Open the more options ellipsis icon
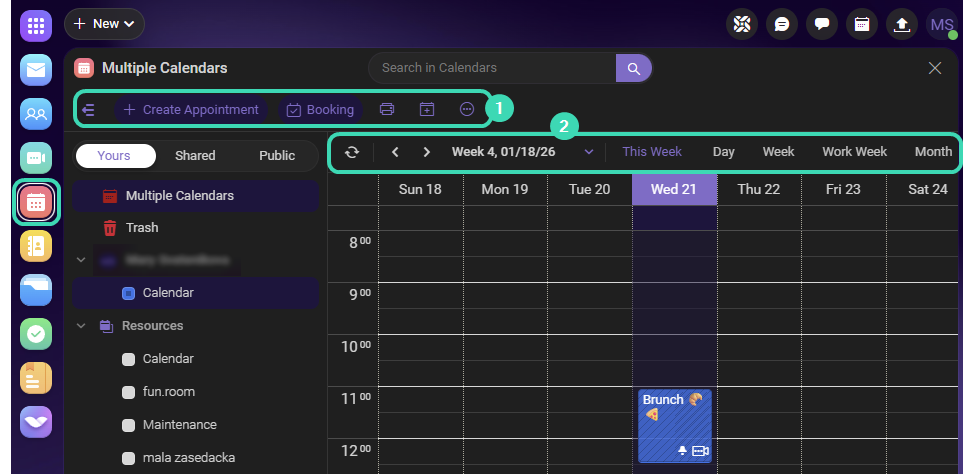The height and width of the screenshot is (474, 975). pyautogui.click(x=466, y=109)
